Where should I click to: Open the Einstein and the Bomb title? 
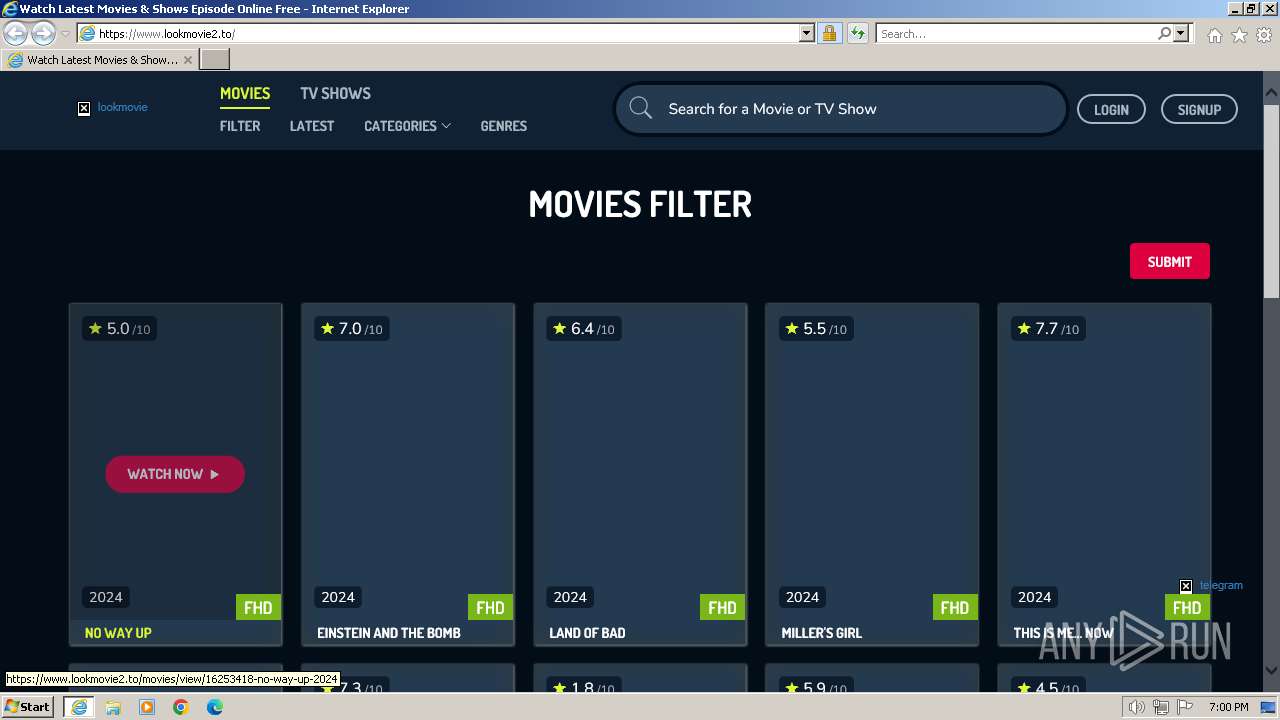coord(389,633)
